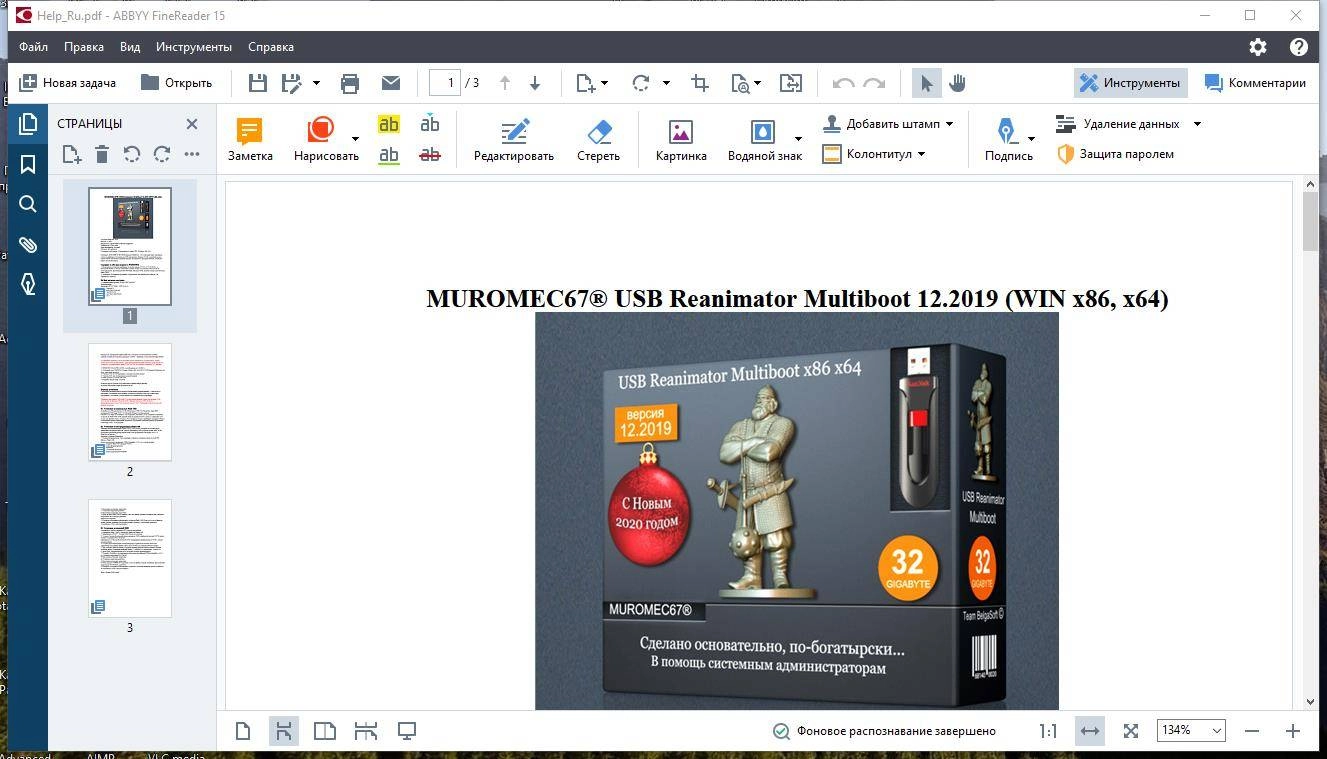Show the Pages panel in sidebar
The width and height of the screenshot is (1327, 759).
[x=28, y=124]
